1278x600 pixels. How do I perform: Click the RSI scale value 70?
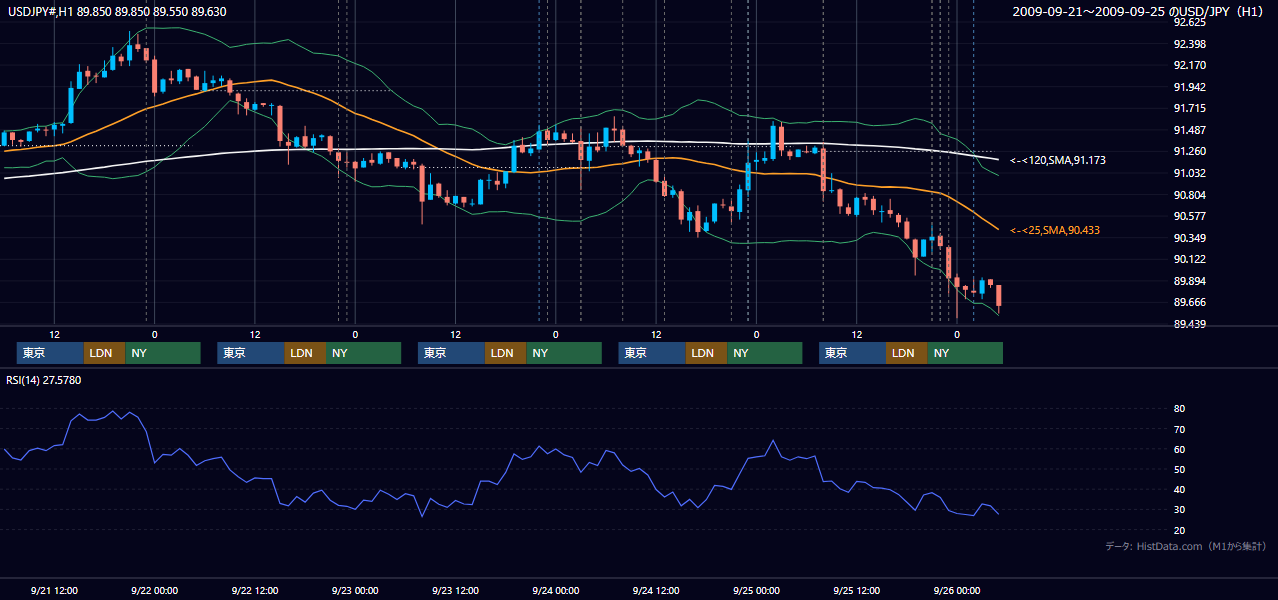tap(1179, 429)
